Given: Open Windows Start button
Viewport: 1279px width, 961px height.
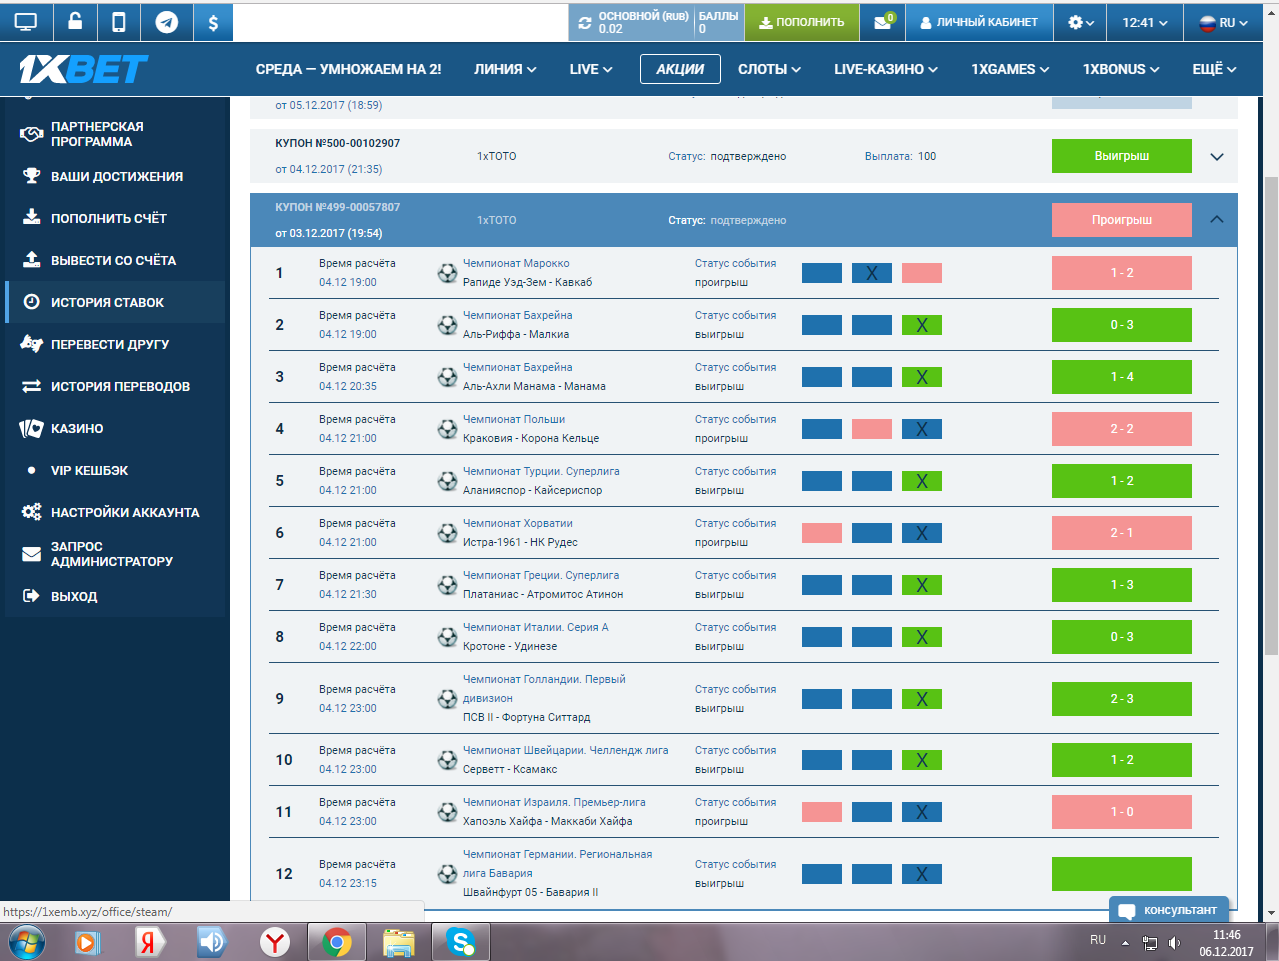Looking at the screenshot, I should [26, 942].
